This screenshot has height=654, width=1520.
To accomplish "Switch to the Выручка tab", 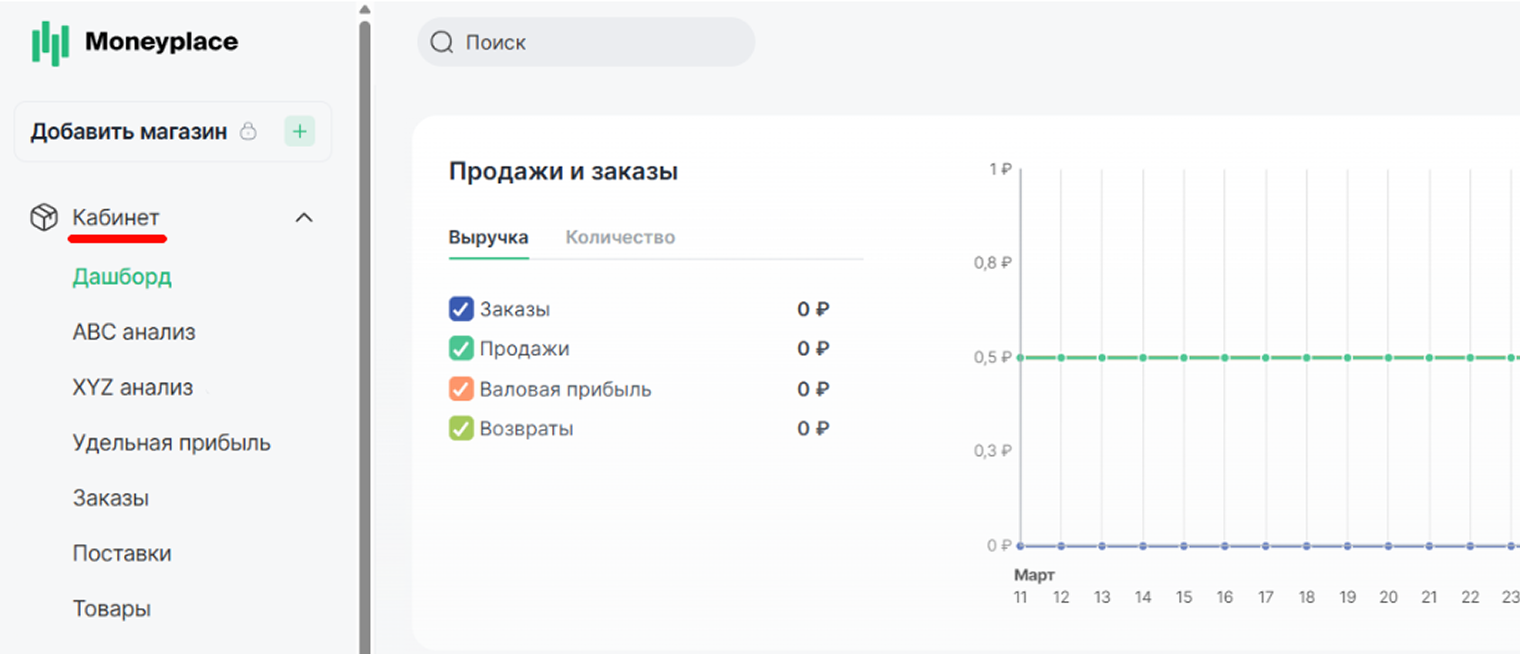I will [x=488, y=238].
